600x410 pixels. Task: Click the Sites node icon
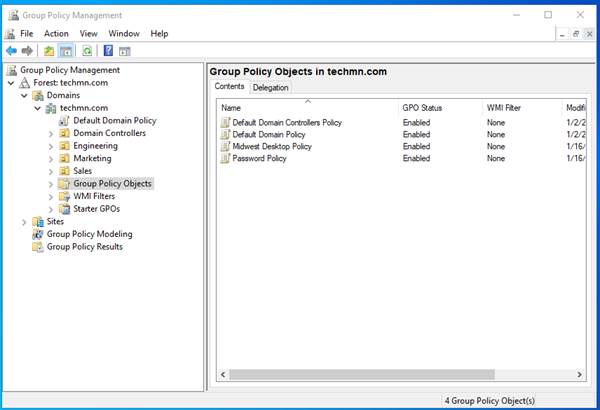pos(38,222)
